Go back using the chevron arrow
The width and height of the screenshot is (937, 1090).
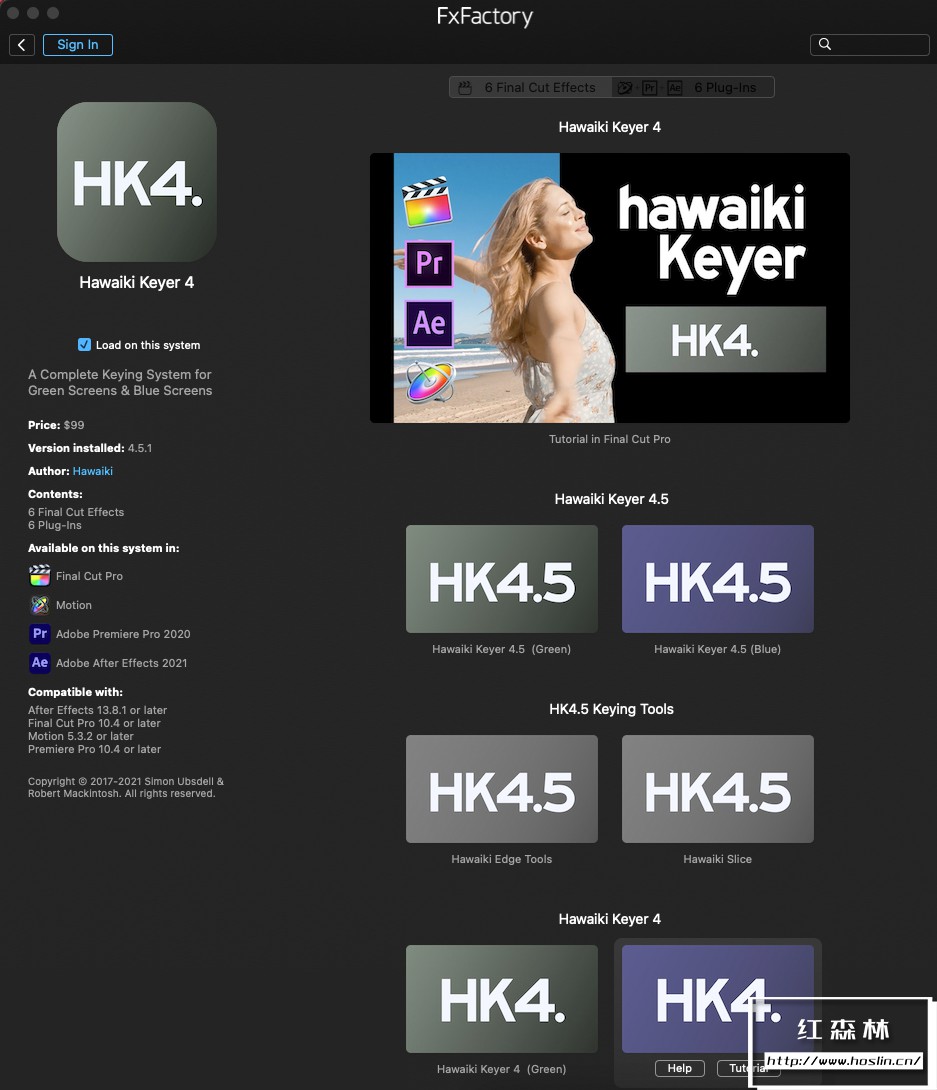click(22, 45)
